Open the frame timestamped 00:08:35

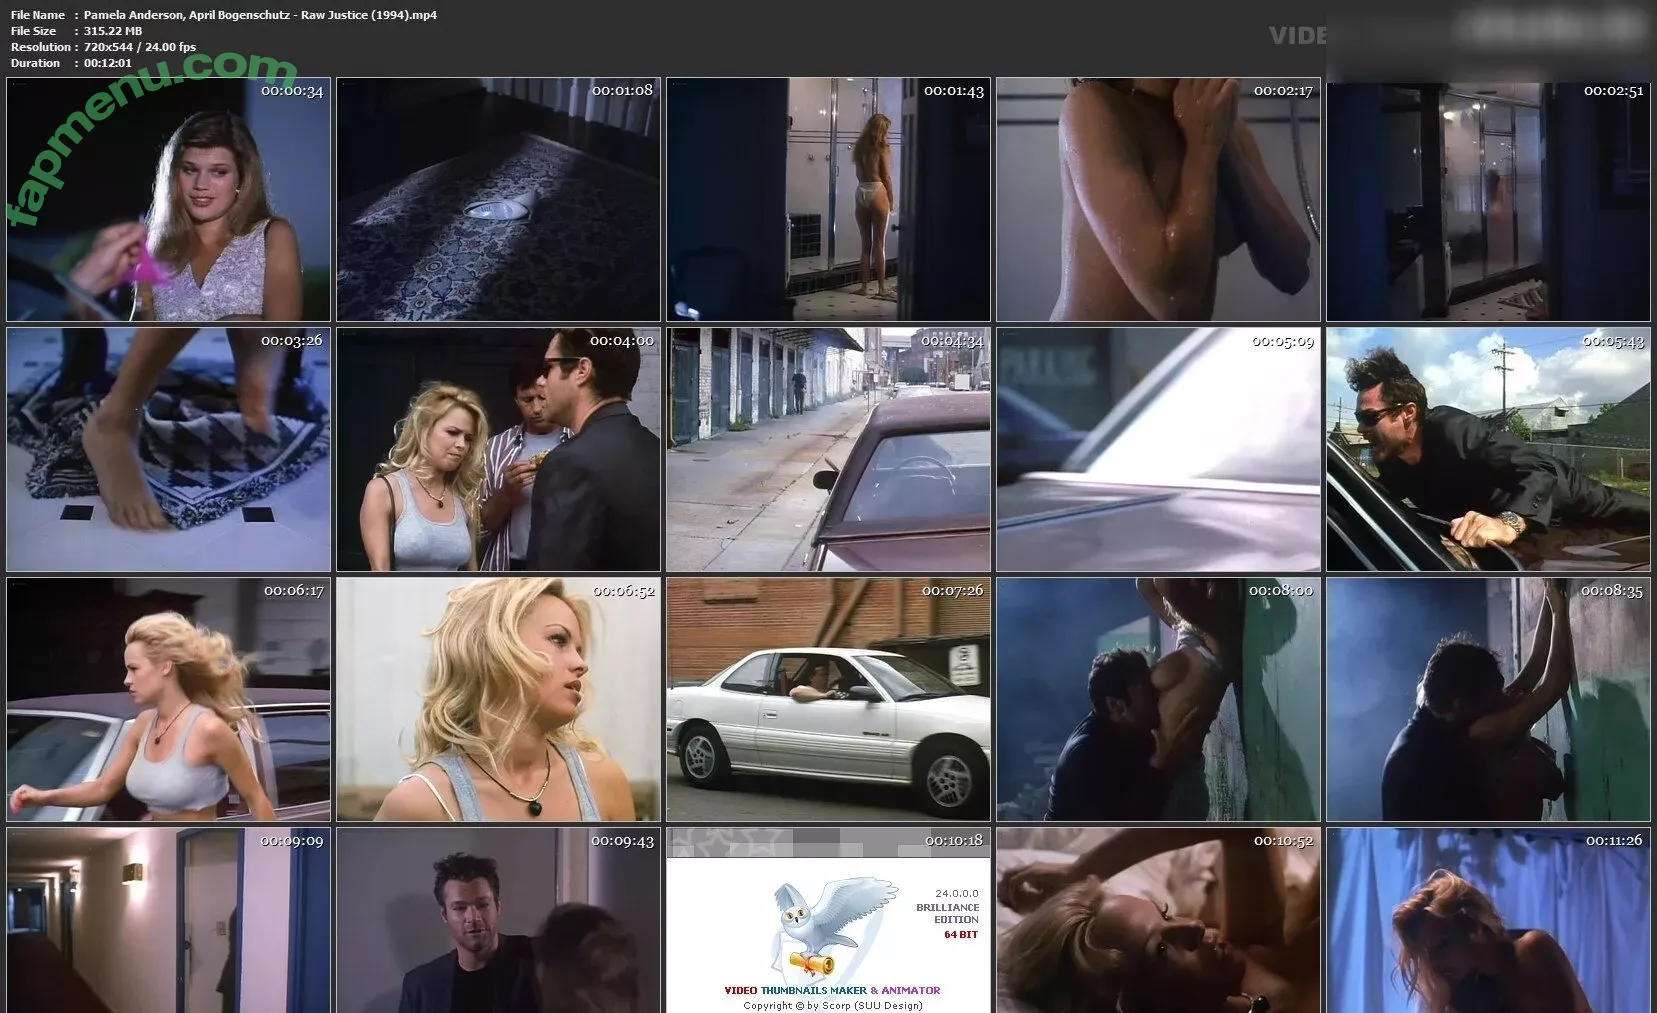1488,700
